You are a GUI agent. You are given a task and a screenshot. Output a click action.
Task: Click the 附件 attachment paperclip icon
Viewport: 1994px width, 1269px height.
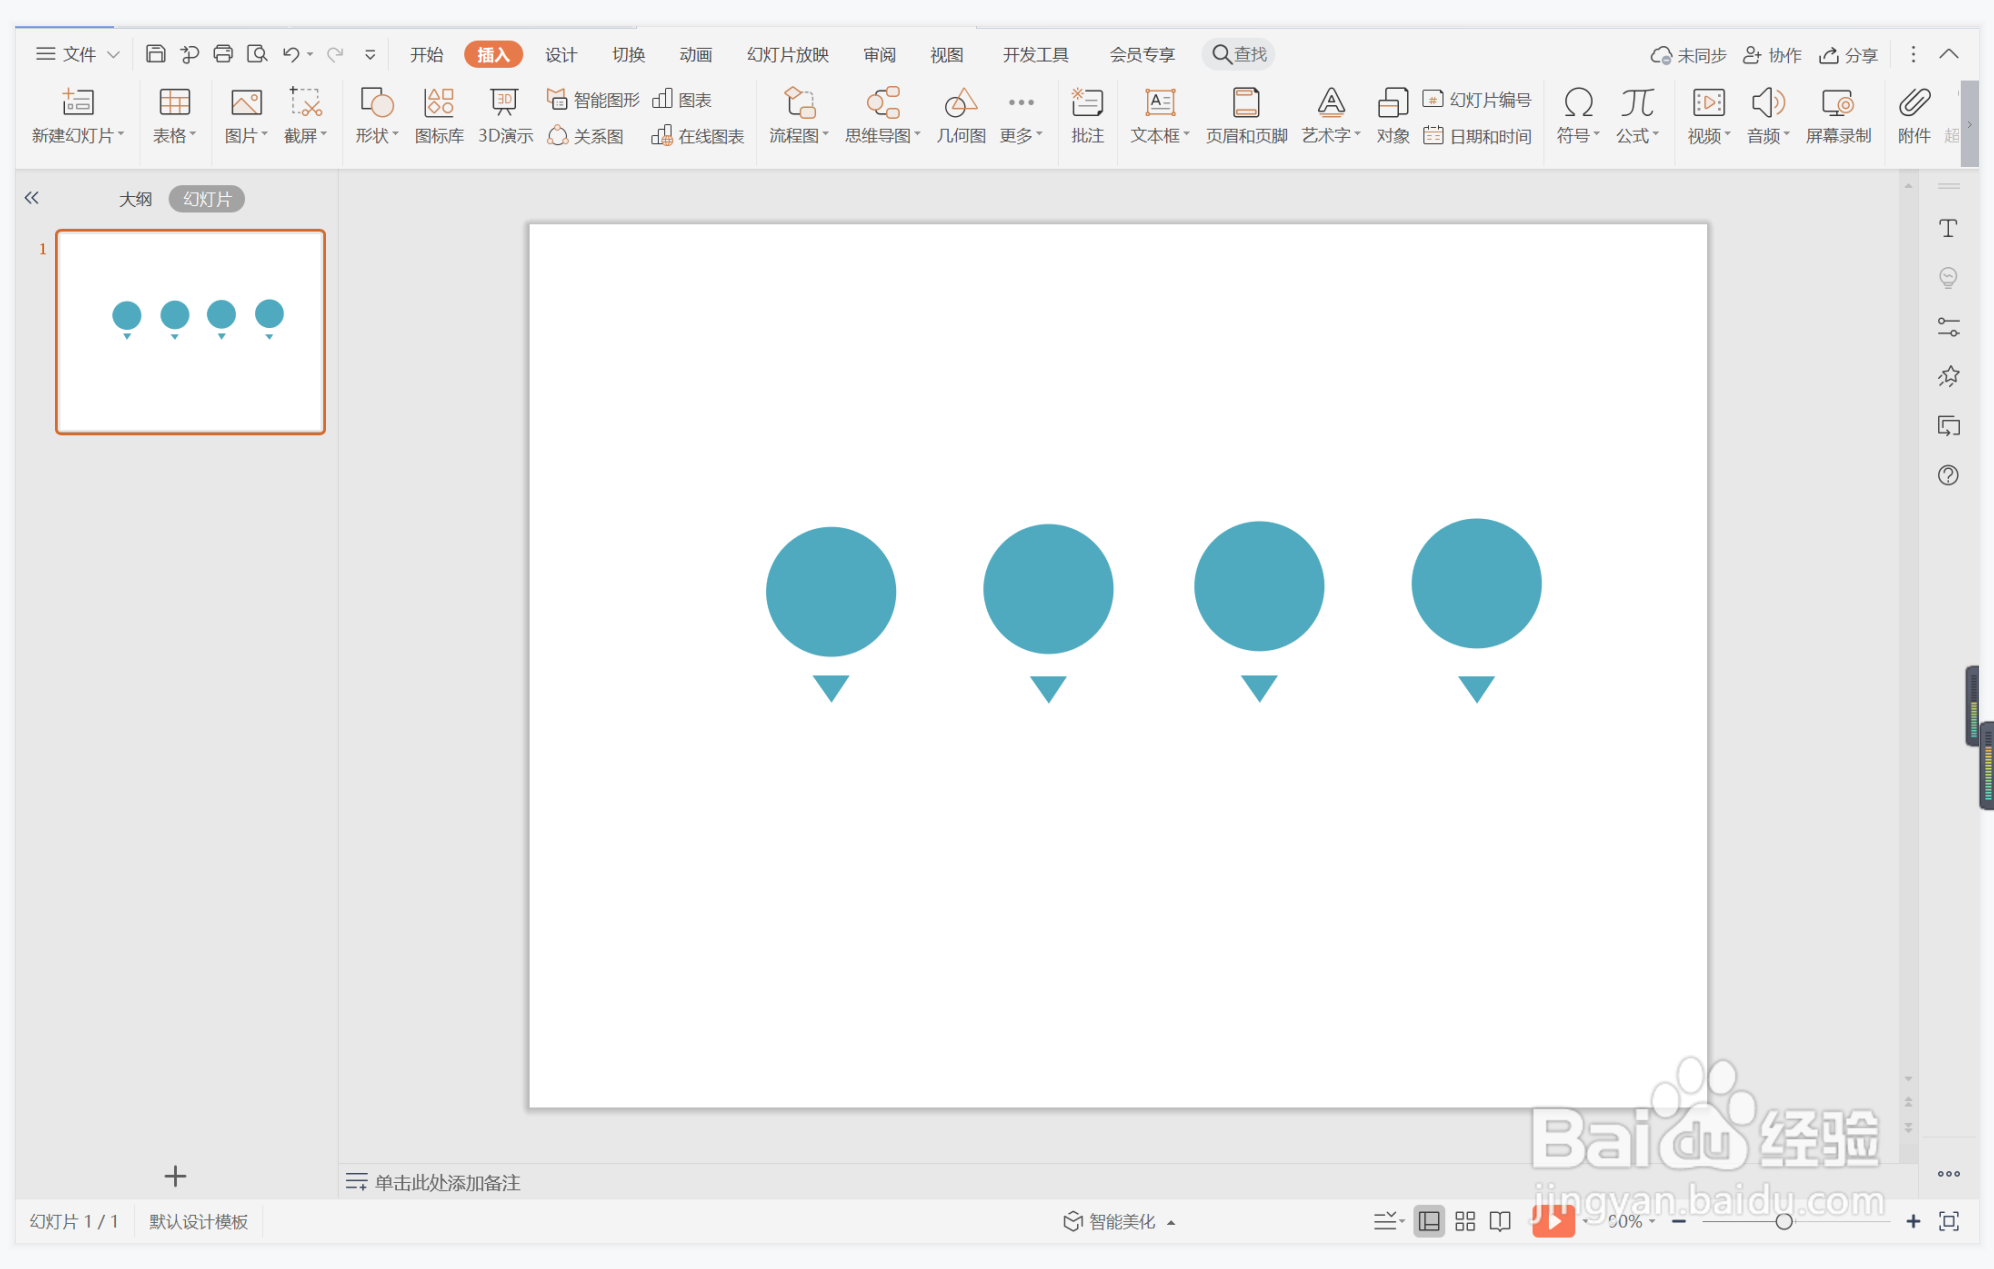pos(1914,104)
